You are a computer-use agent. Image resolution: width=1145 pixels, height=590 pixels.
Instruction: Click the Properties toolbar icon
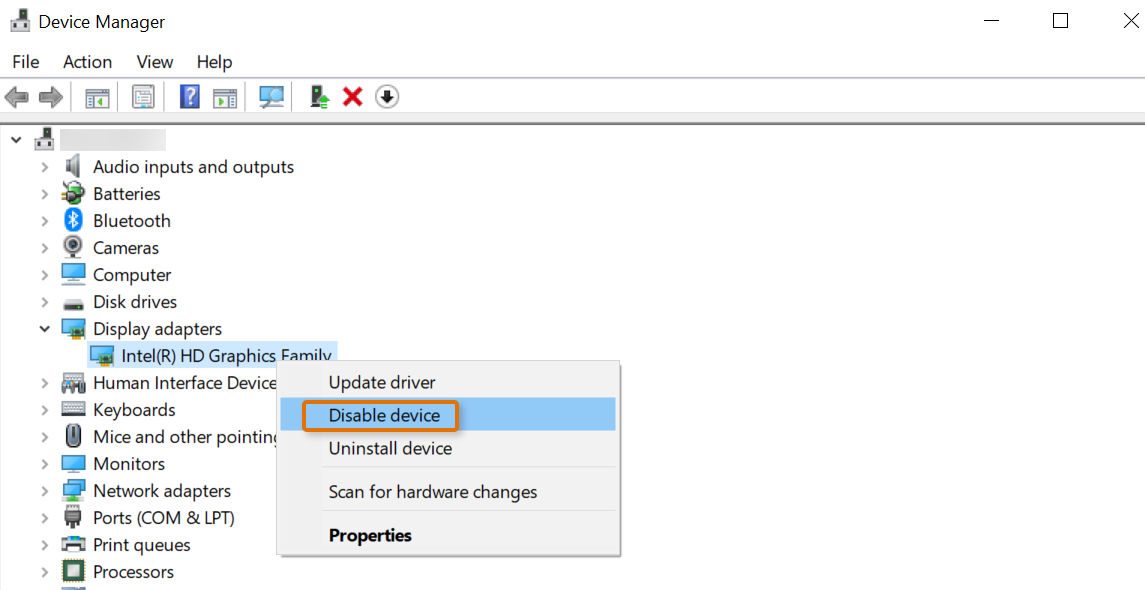pos(142,96)
